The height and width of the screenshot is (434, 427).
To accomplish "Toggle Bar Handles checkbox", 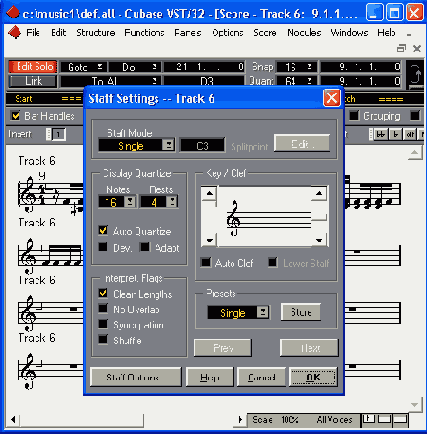I will click(x=15, y=116).
